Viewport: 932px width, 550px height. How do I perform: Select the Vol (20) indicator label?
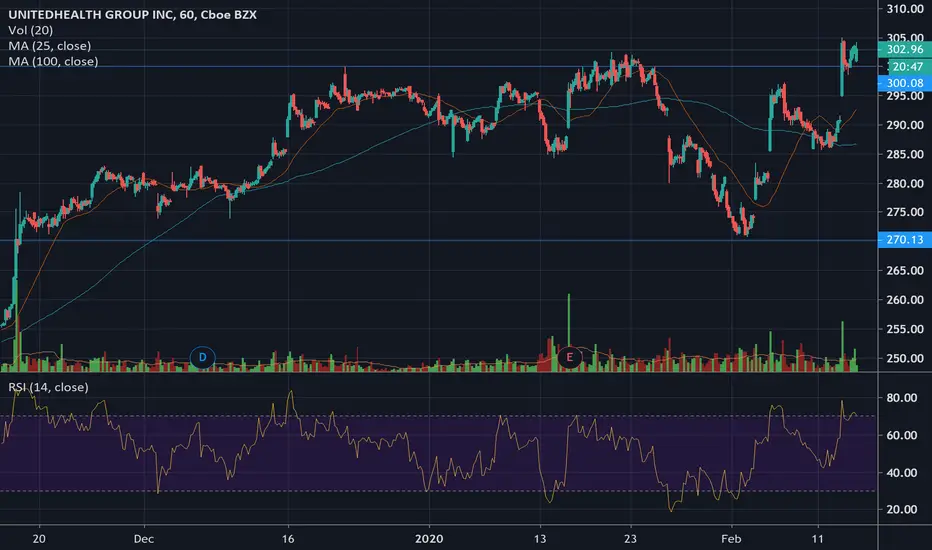point(31,30)
